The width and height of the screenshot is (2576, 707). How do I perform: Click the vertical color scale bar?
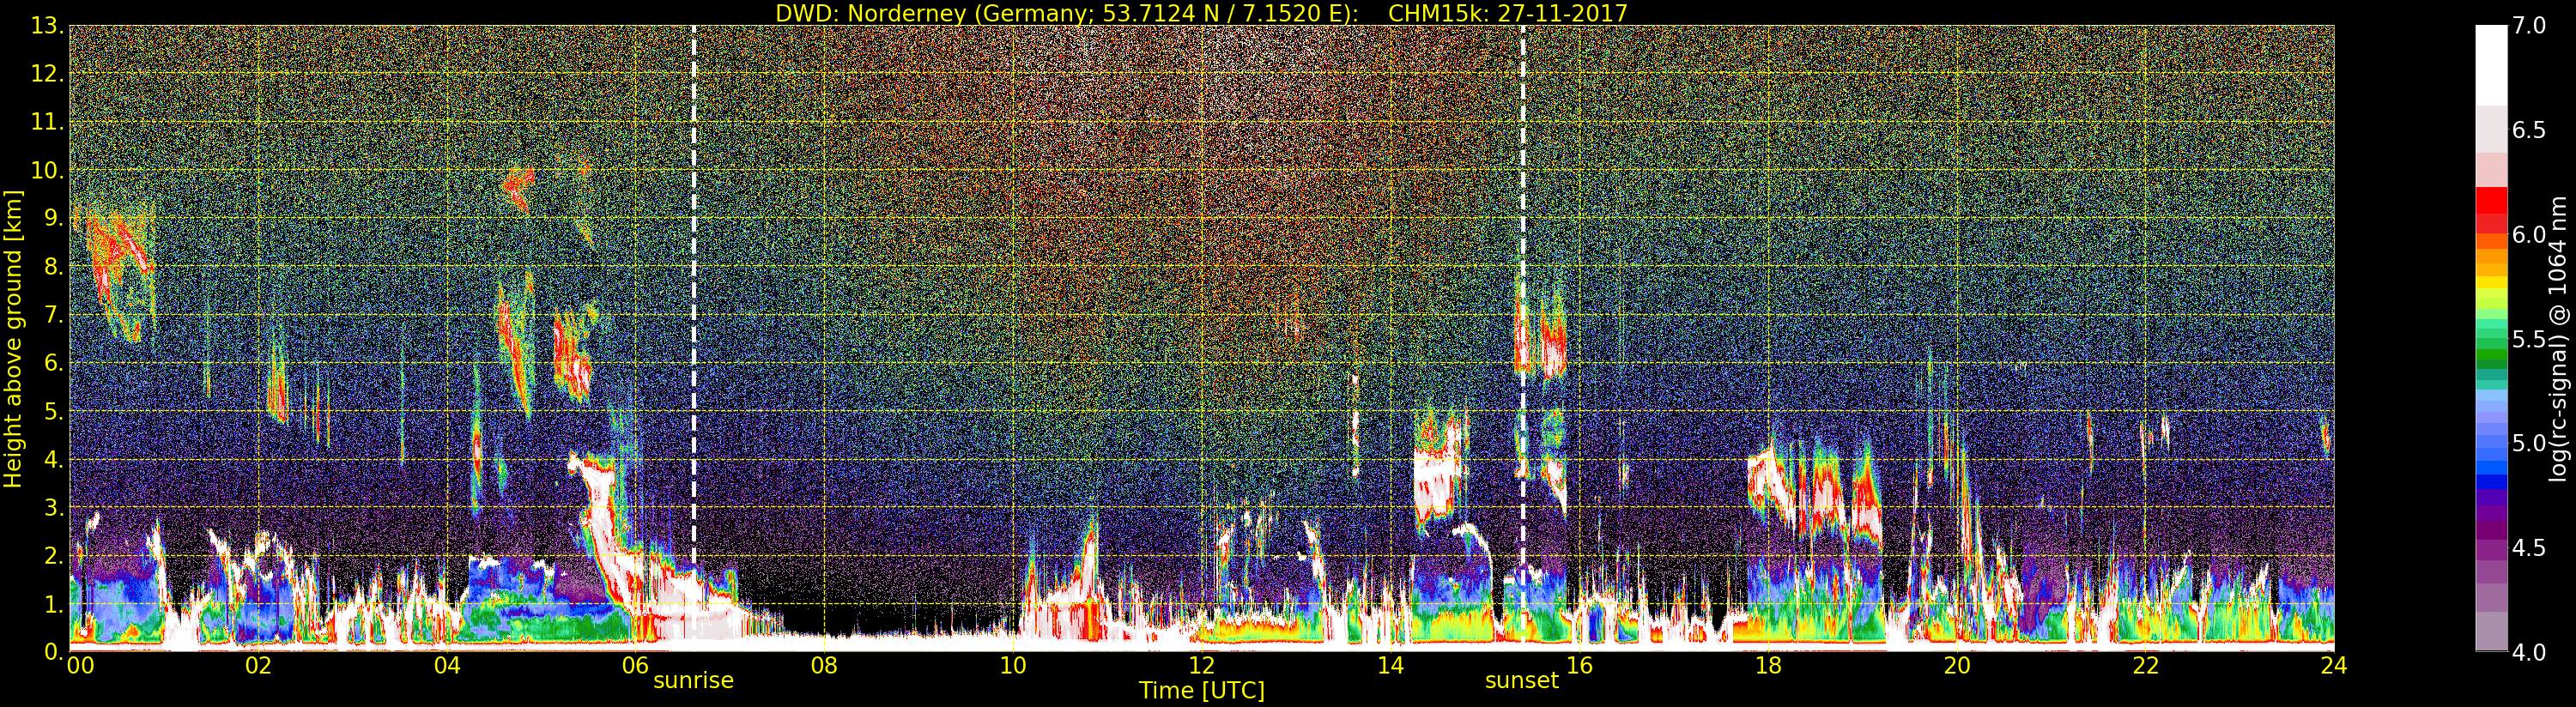[x=2491, y=338]
